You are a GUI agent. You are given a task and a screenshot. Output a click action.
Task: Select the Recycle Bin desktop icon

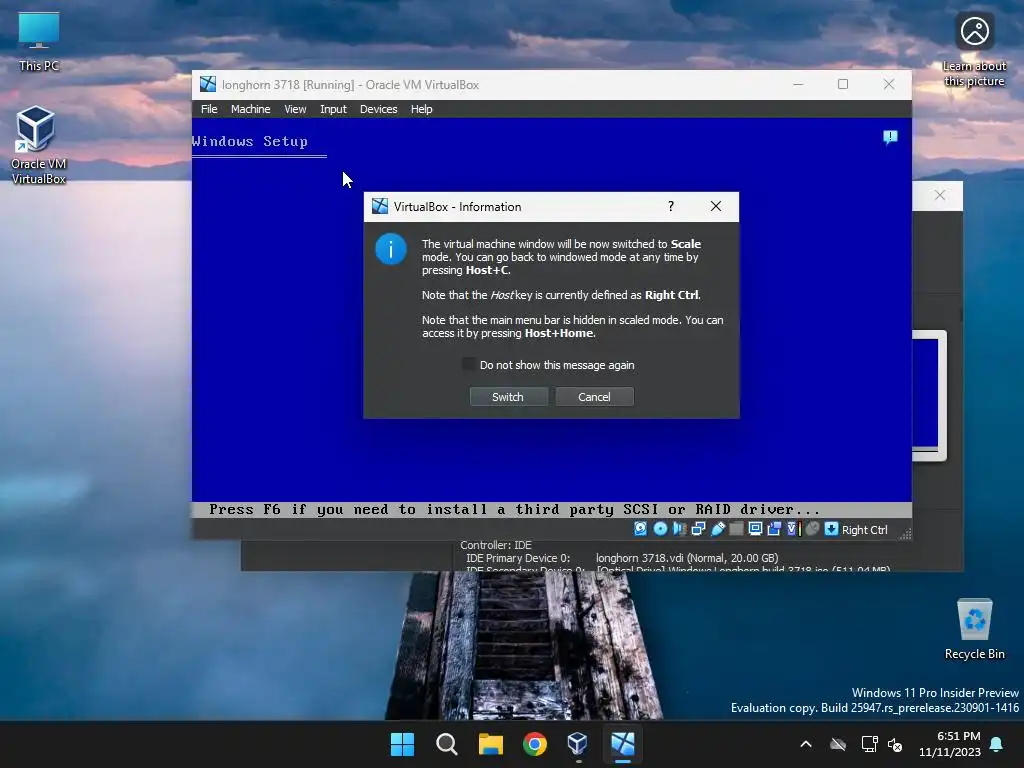(974, 628)
